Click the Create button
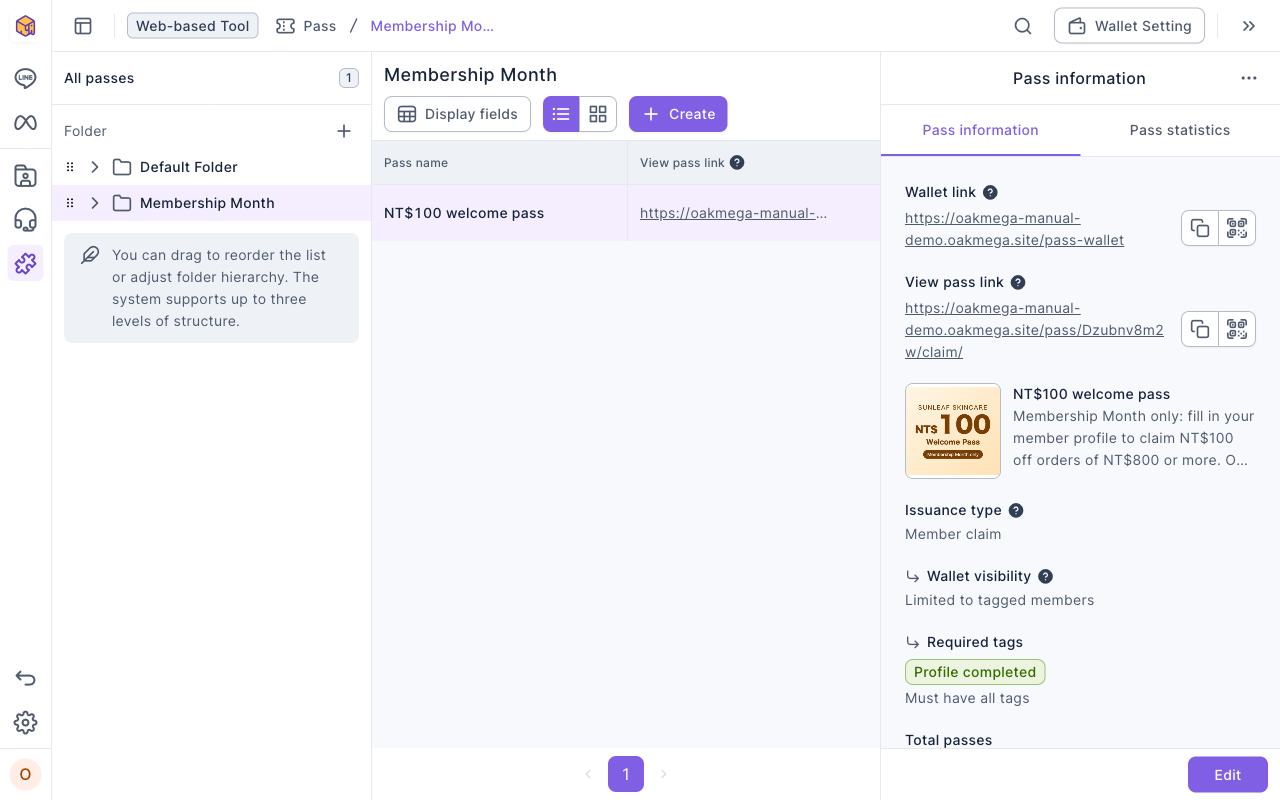The image size is (1280, 800). (678, 114)
